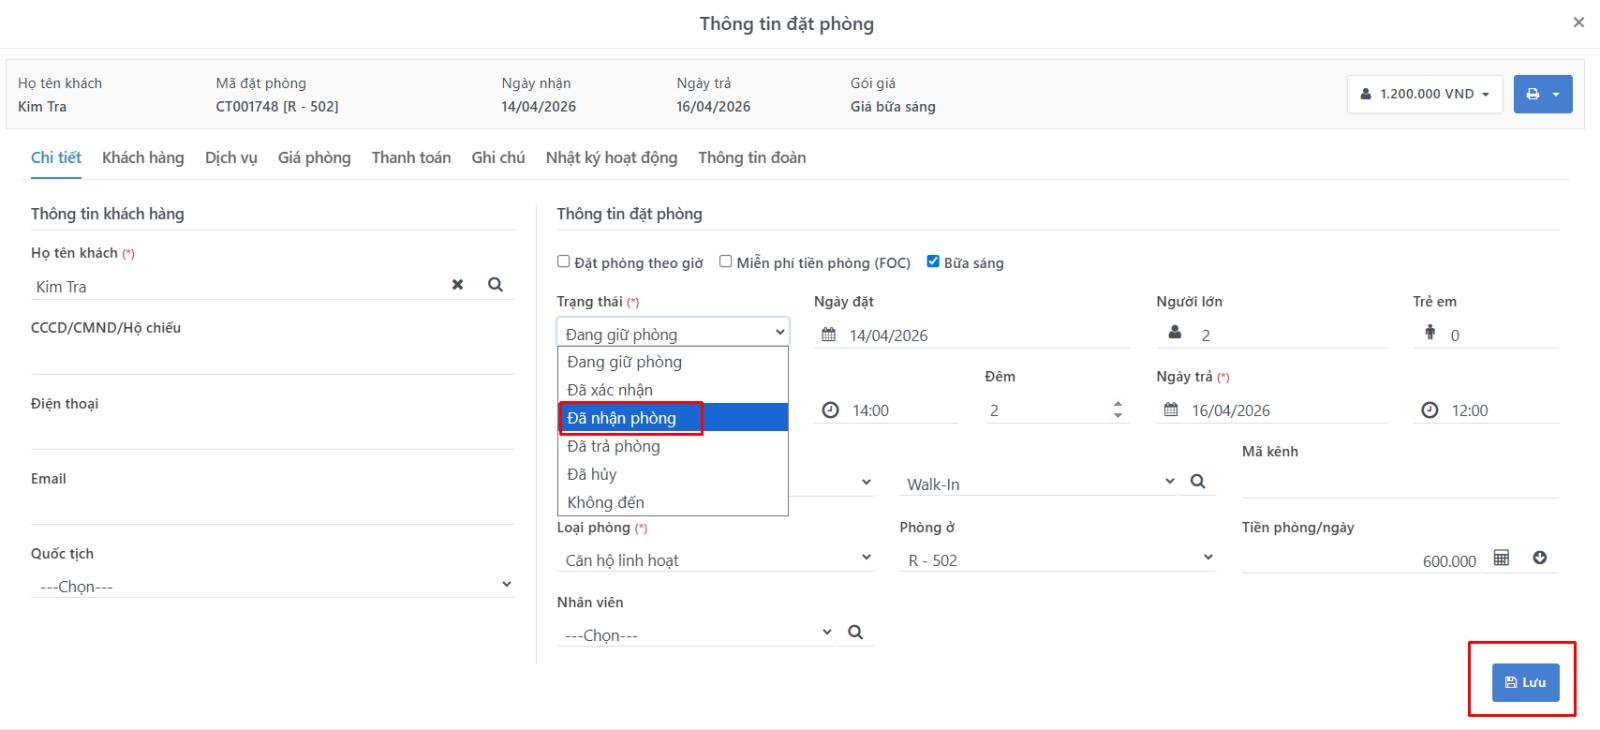Click clock icon next to 14:00
The image size is (1600, 730).
pyautogui.click(x=830, y=410)
